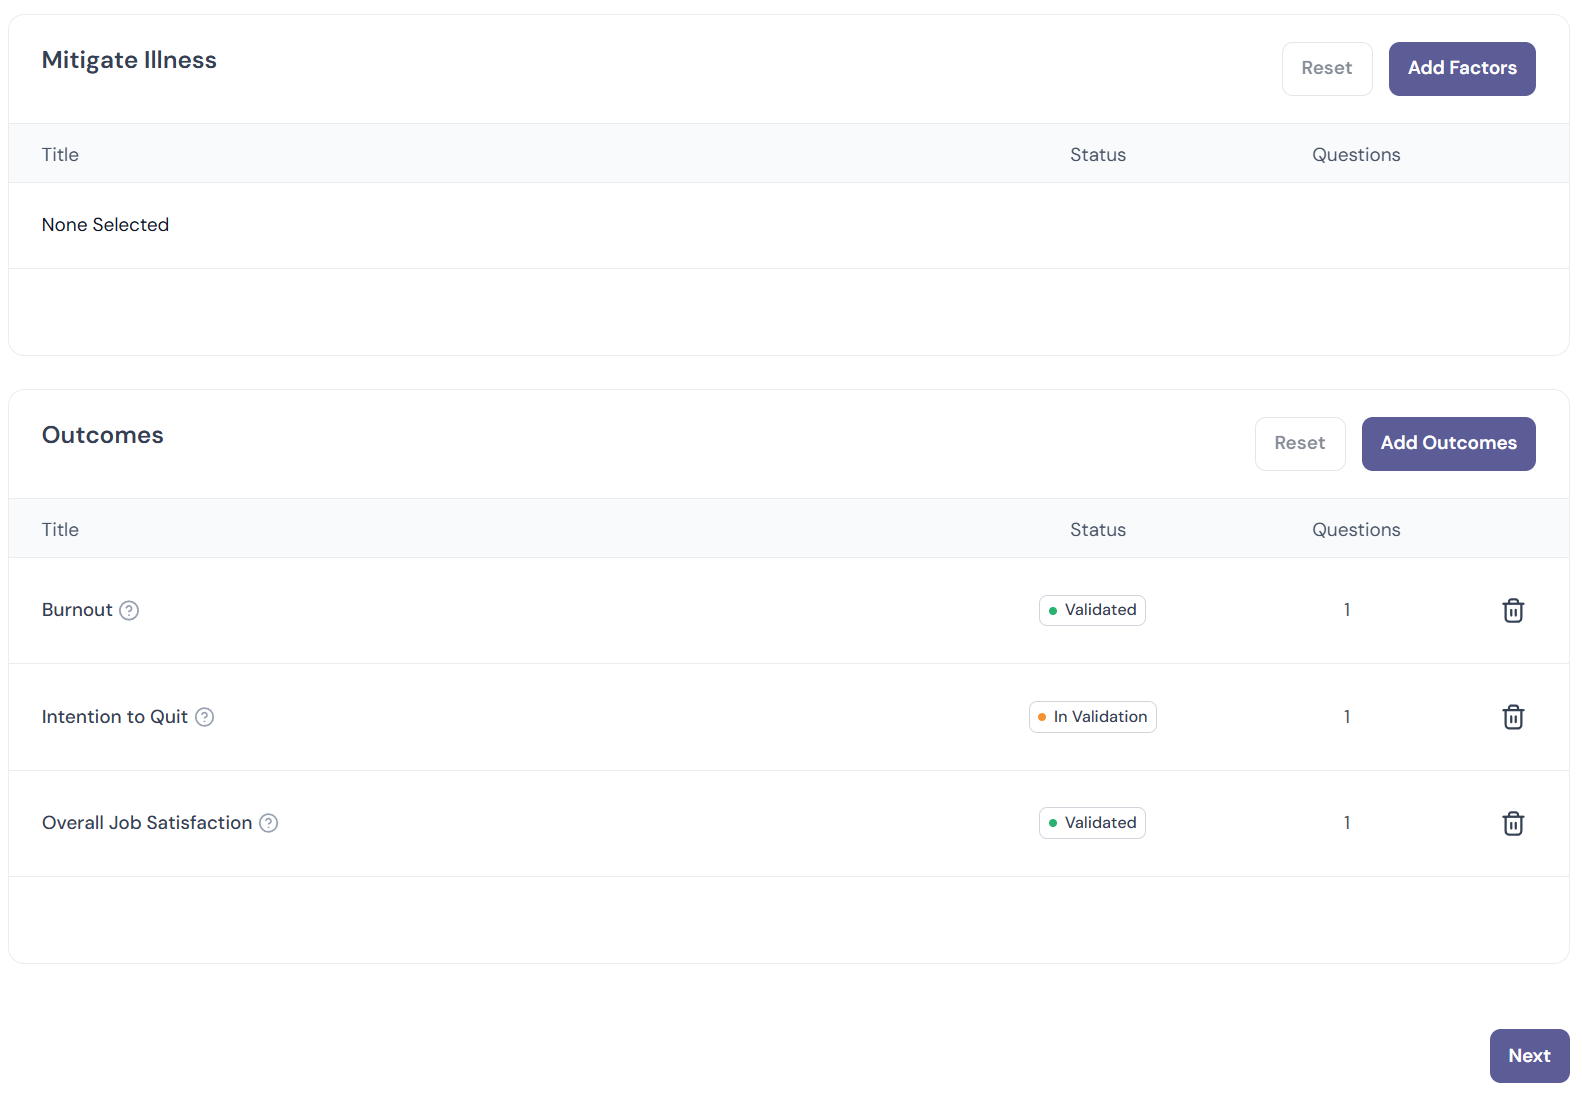Select the Burnout title text
Image resolution: width=1582 pixels, height=1094 pixels.
pos(77,610)
